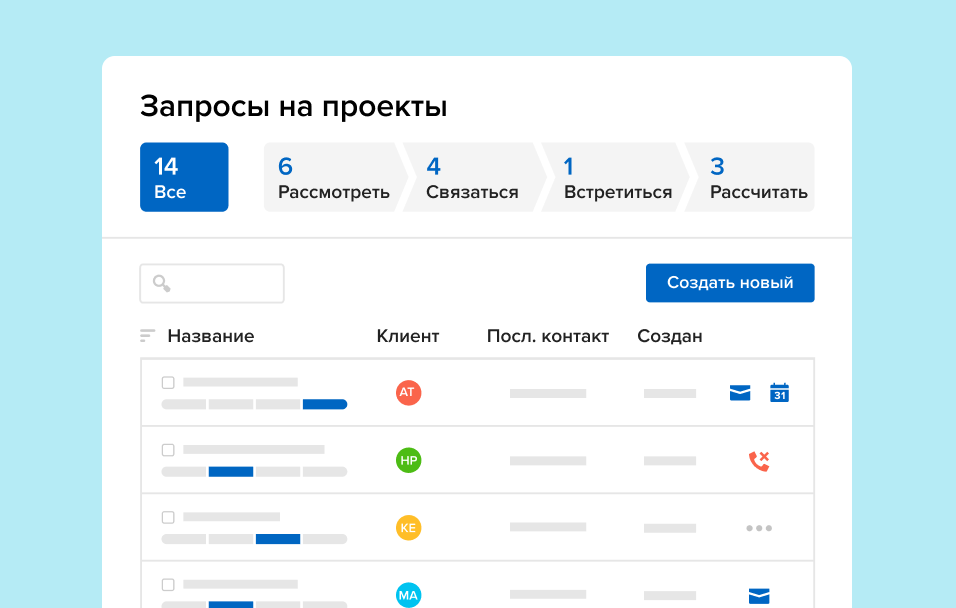Screen dimensions: 956x608
Task: Click the magnifier icon in the search box
Action: [x=162, y=283]
